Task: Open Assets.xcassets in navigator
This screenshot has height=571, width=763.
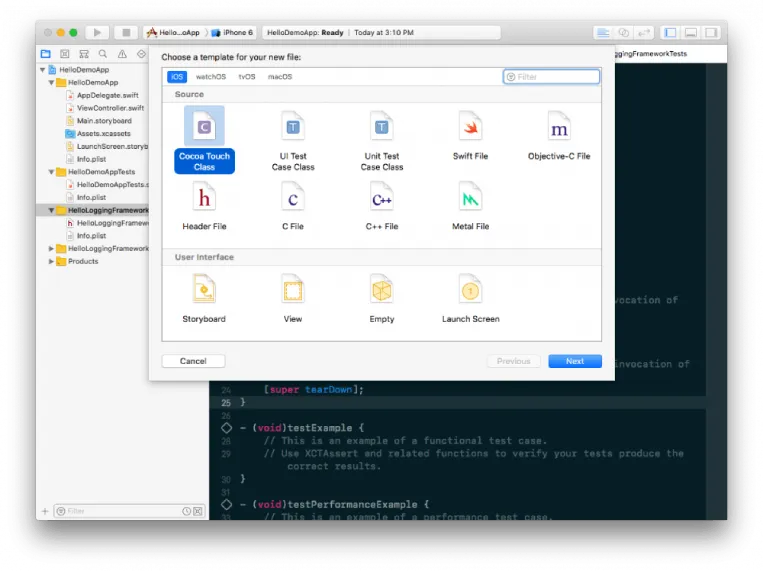Action: (x=104, y=133)
